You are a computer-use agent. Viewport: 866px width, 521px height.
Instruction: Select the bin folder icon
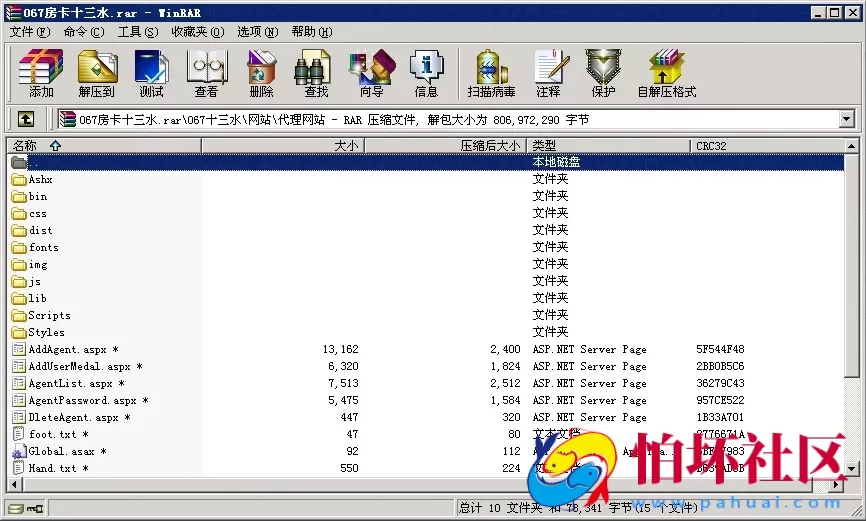[19, 197]
